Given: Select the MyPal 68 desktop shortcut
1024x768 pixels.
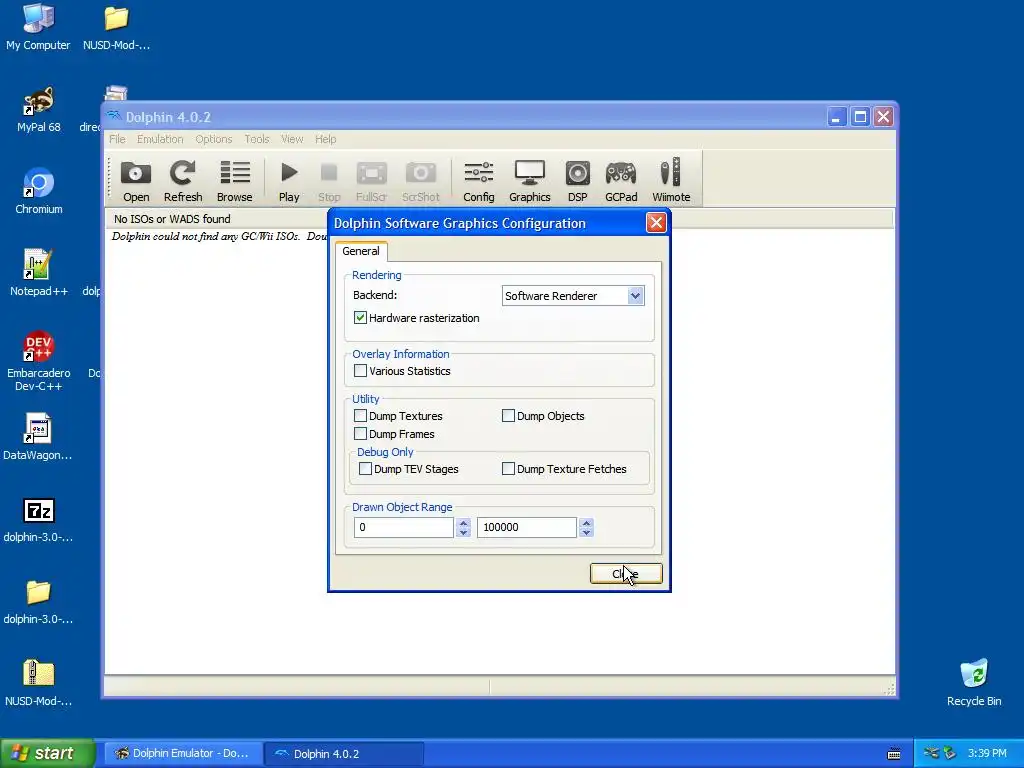Looking at the screenshot, I should pos(39,109).
